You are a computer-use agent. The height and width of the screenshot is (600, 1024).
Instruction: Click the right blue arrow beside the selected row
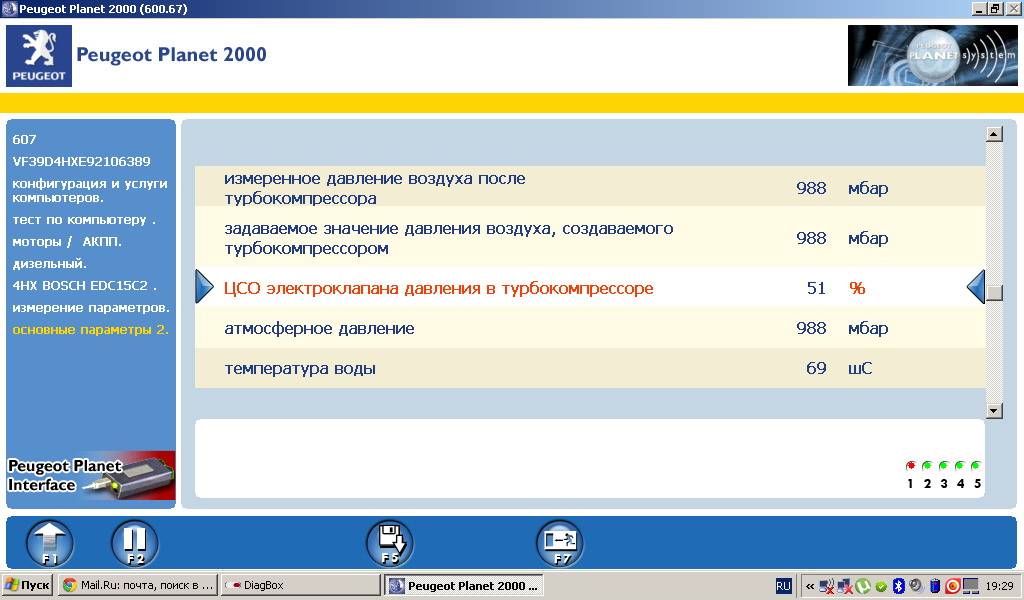click(976, 288)
